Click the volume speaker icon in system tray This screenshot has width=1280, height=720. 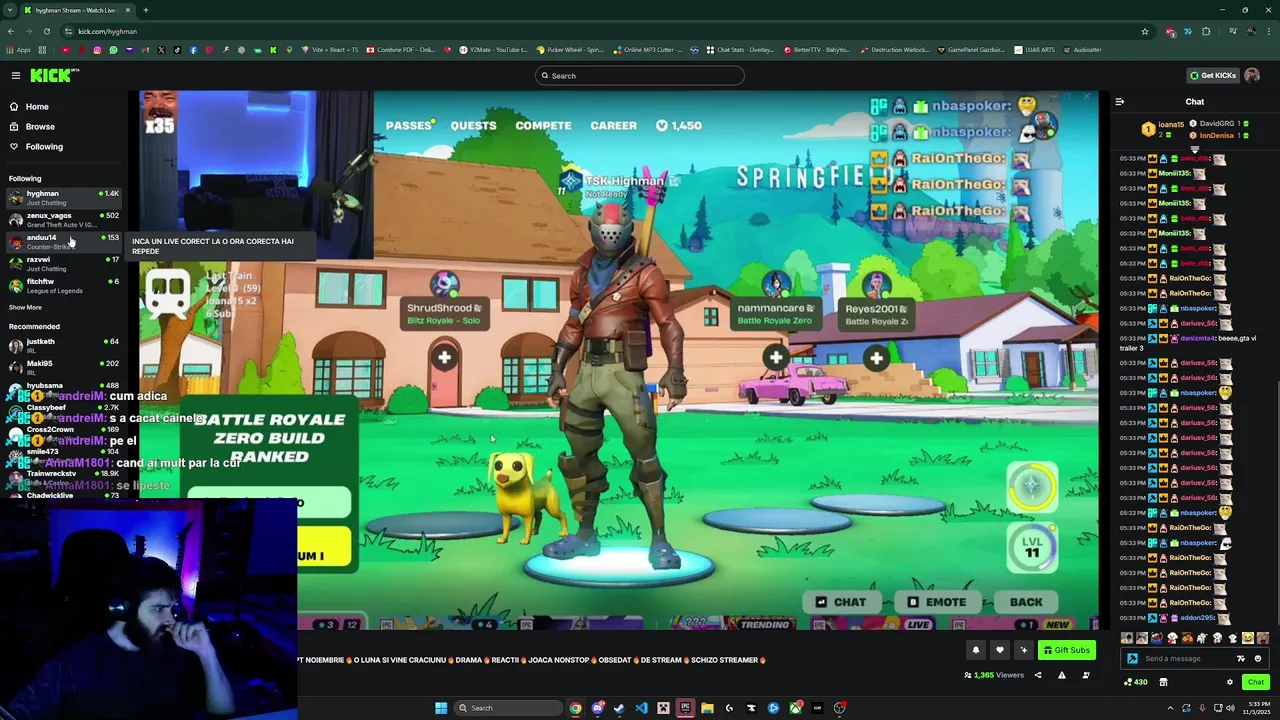point(1230,708)
